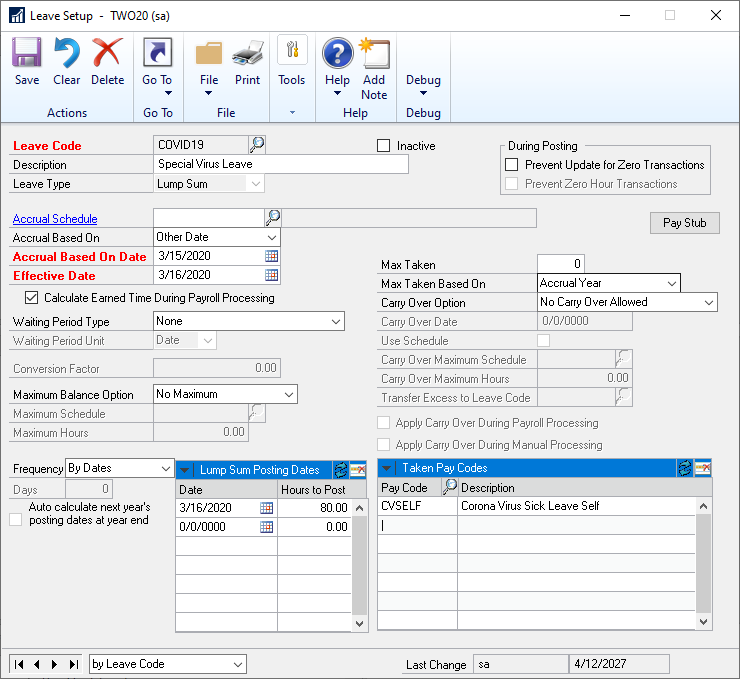Open the Help dropdown arrow
740x679 pixels.
click(337, 93)
